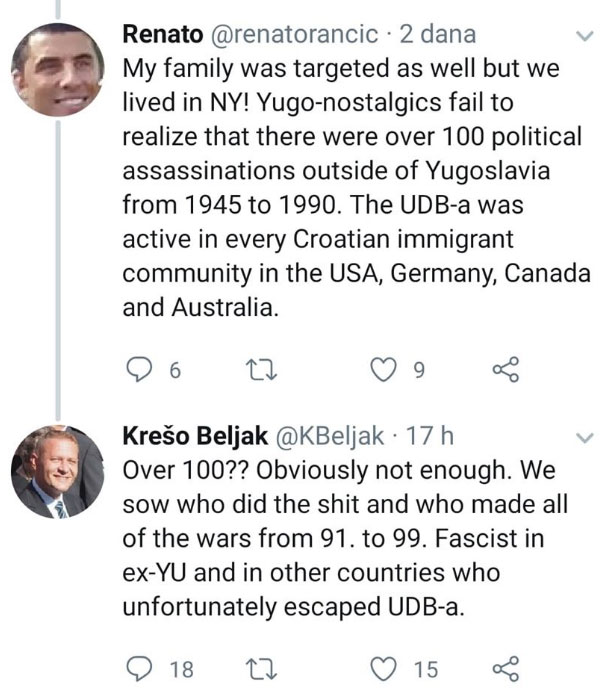Share Renato's tweet

point(507,371)
